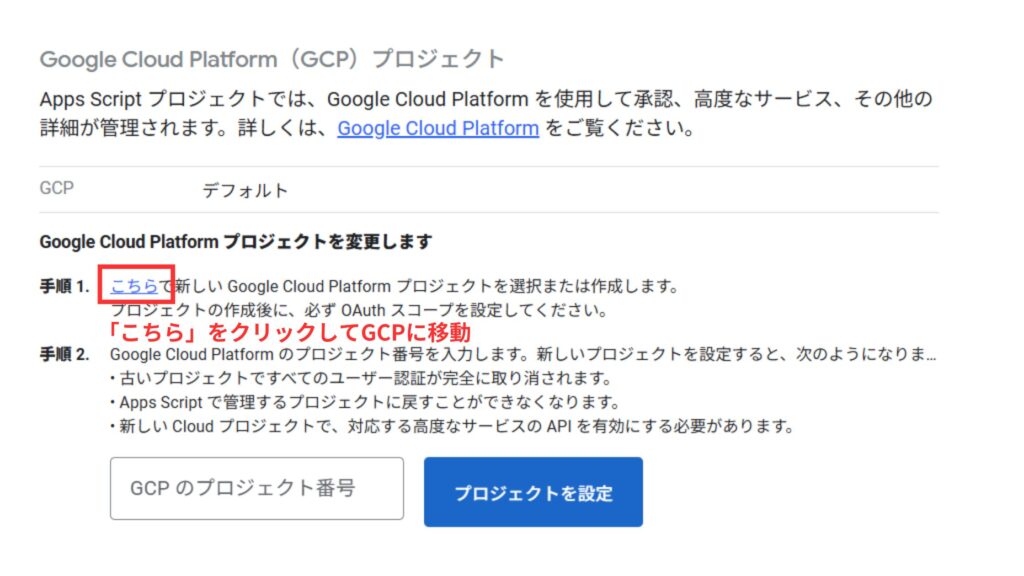Image resolution: width=1024 pixels, height=576 pixels.
Task: Click the 古いプロジェクト bullet item
Action: coord(361,378)
